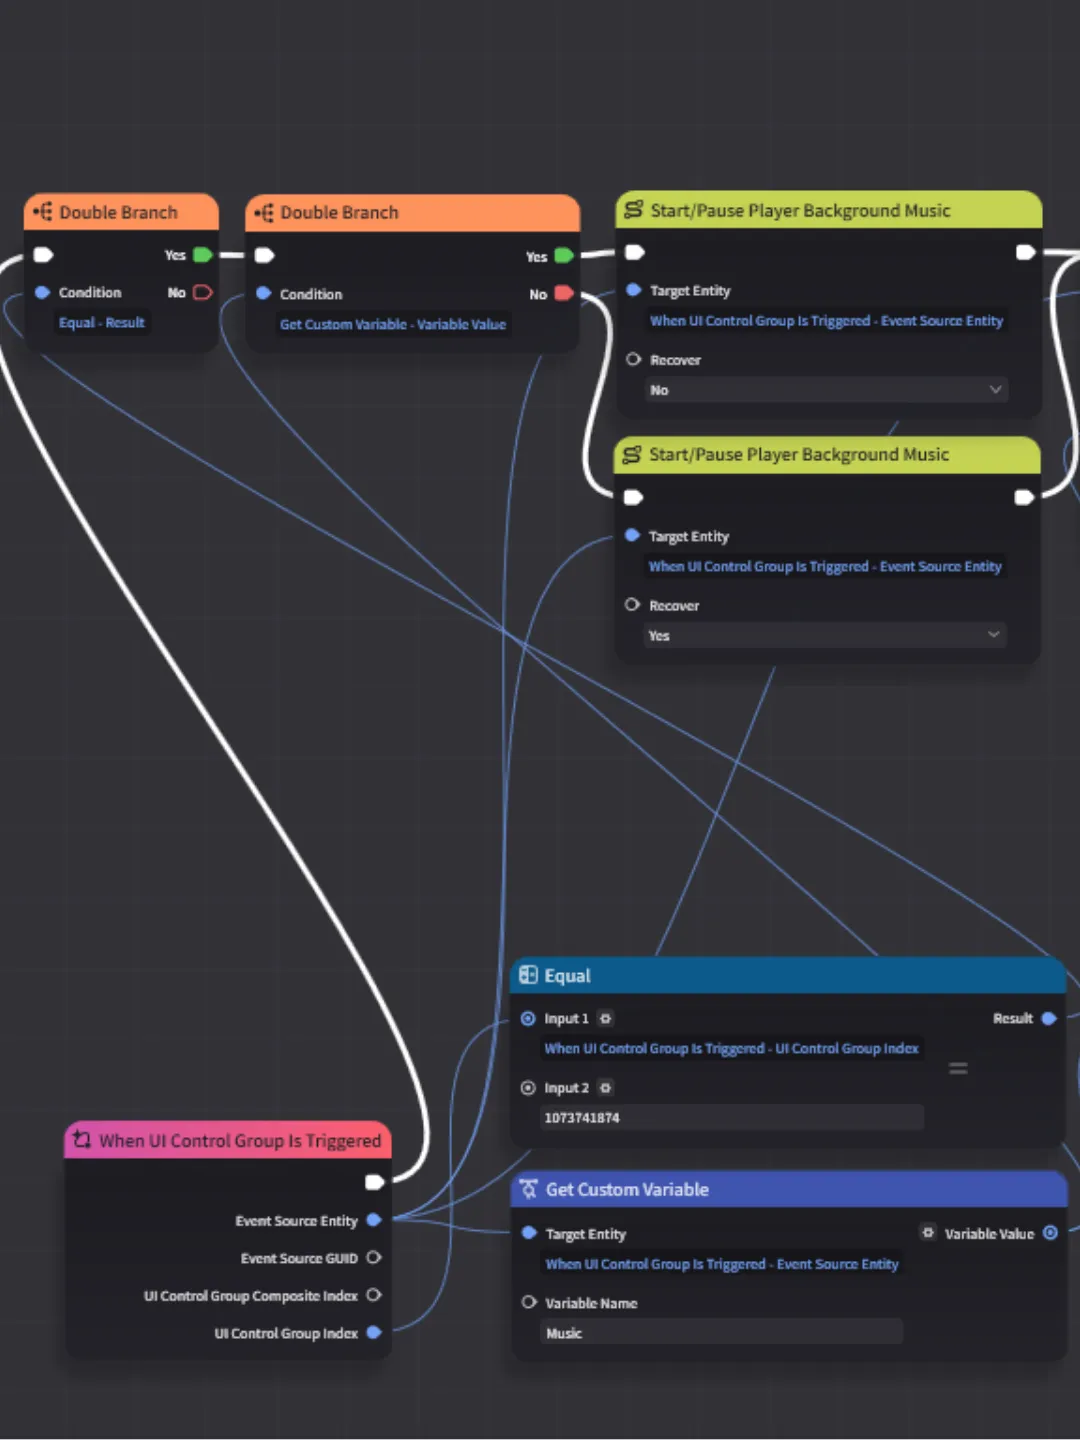Click the execution input pin on the Music node with Recover No
Image resolution: width=1080 pixels, height=1440 pixels.
click(635, 252)
